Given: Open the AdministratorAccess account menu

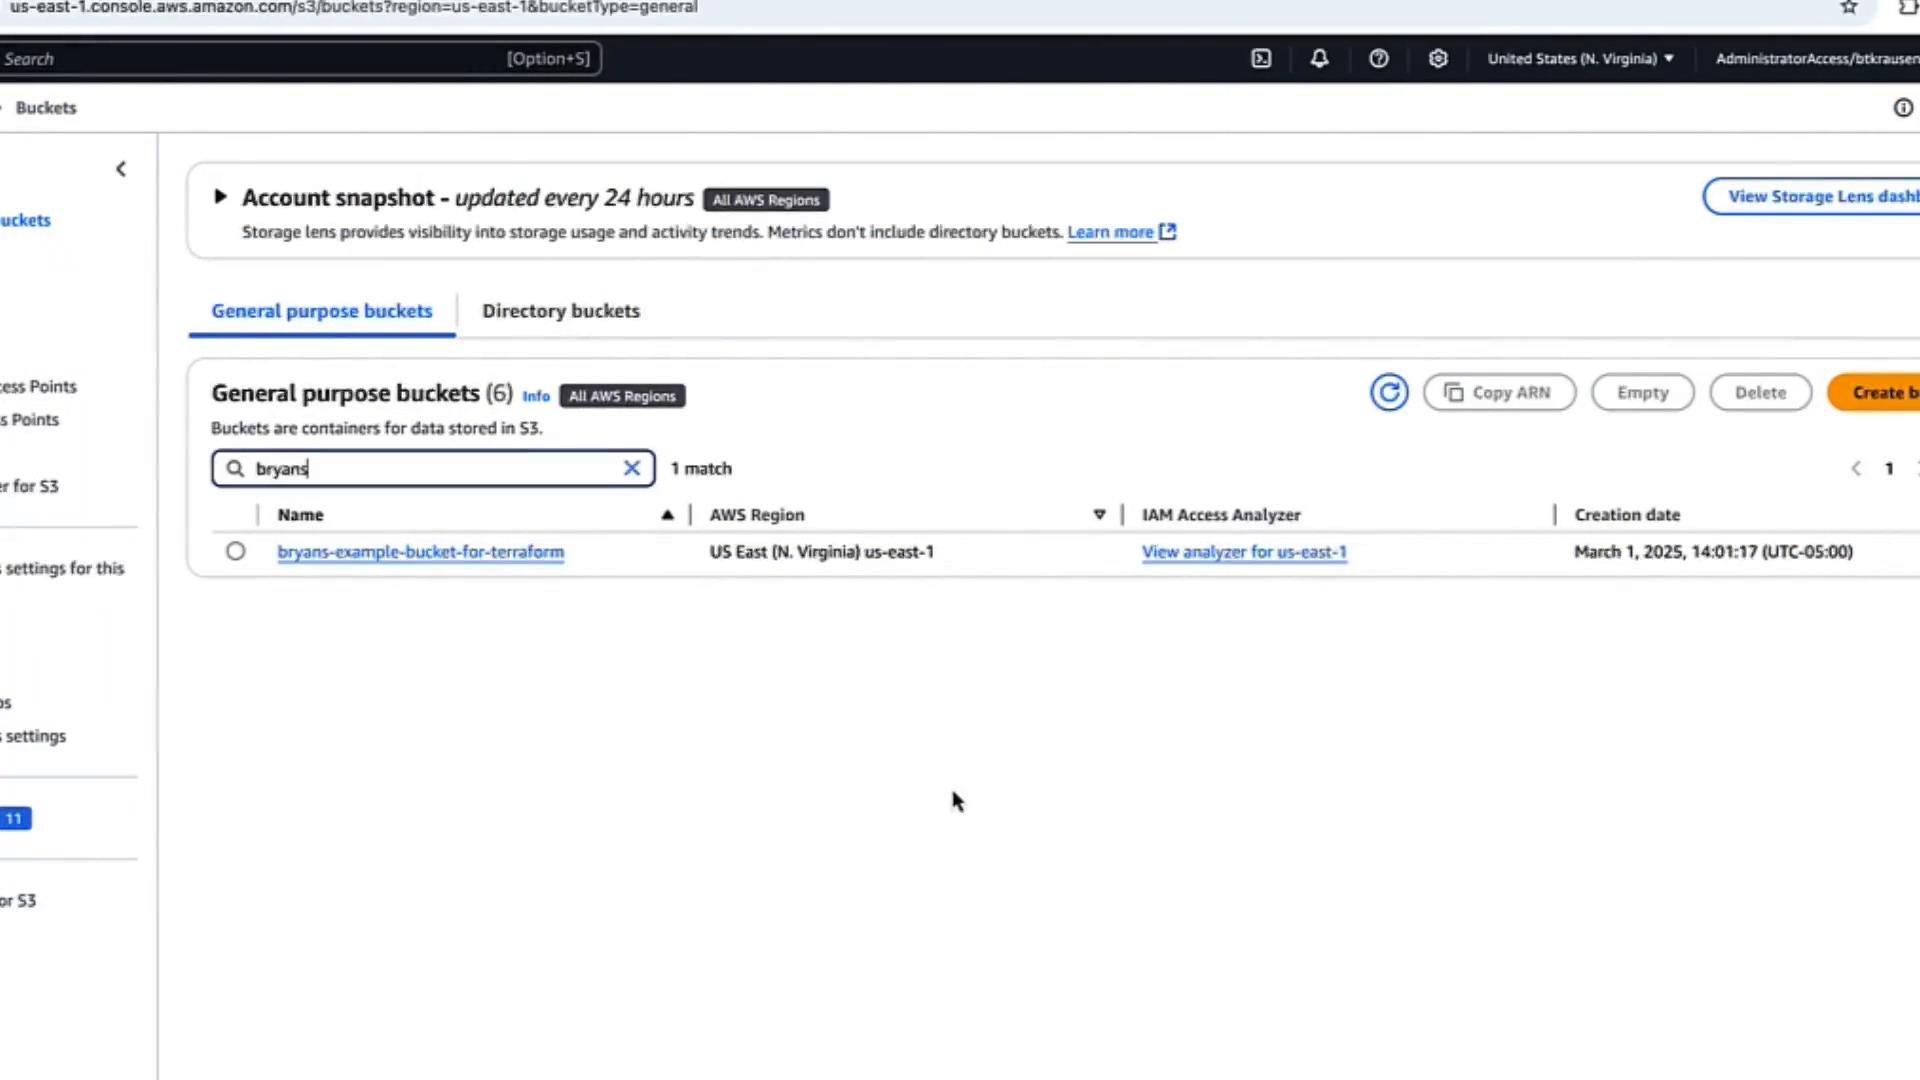Looking at the screenshot, I should 1817,59.
